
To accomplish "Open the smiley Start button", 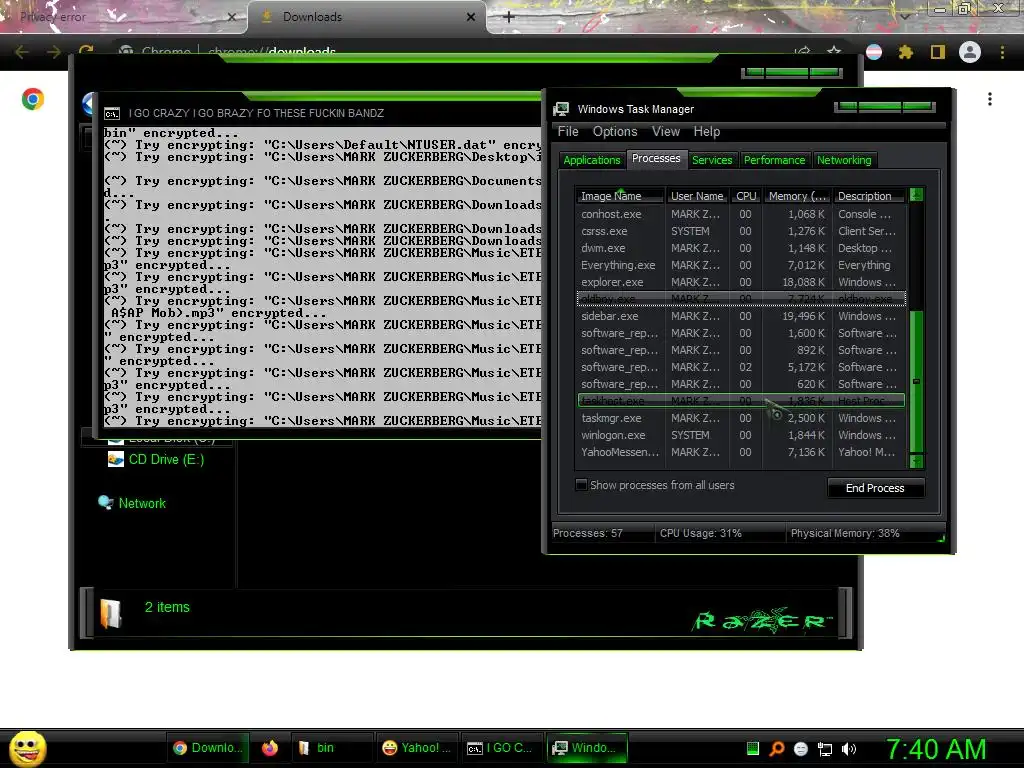I will (27, 748).
